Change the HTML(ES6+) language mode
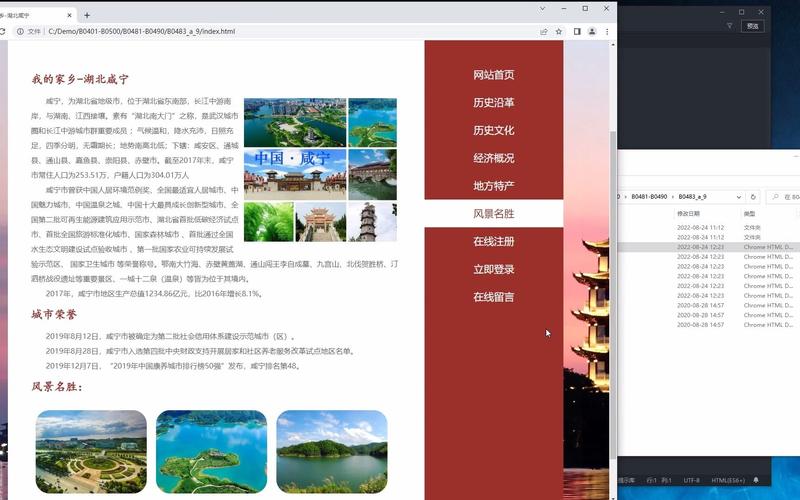The height and width of the screenshot is (500, 800). 728,481
